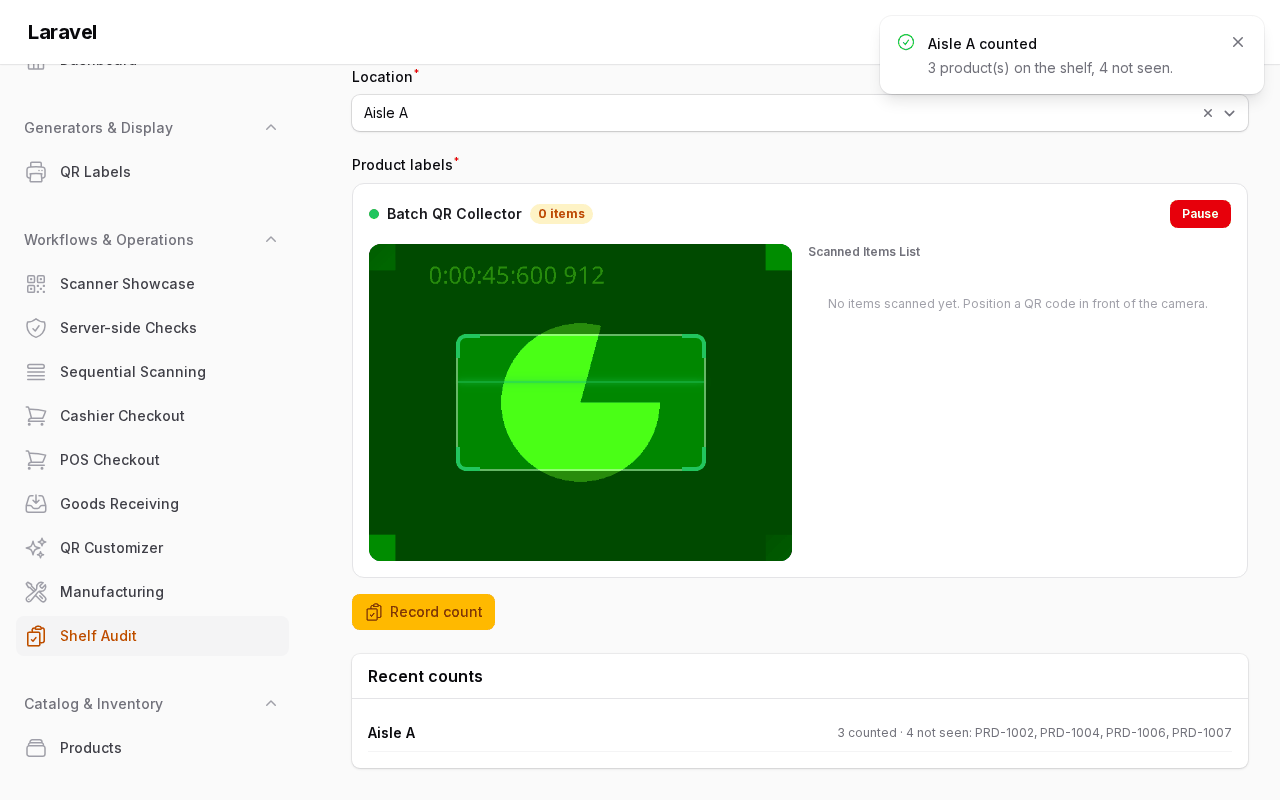Click the Recent counts heading
1280x800 pixels.
point(425,676)
